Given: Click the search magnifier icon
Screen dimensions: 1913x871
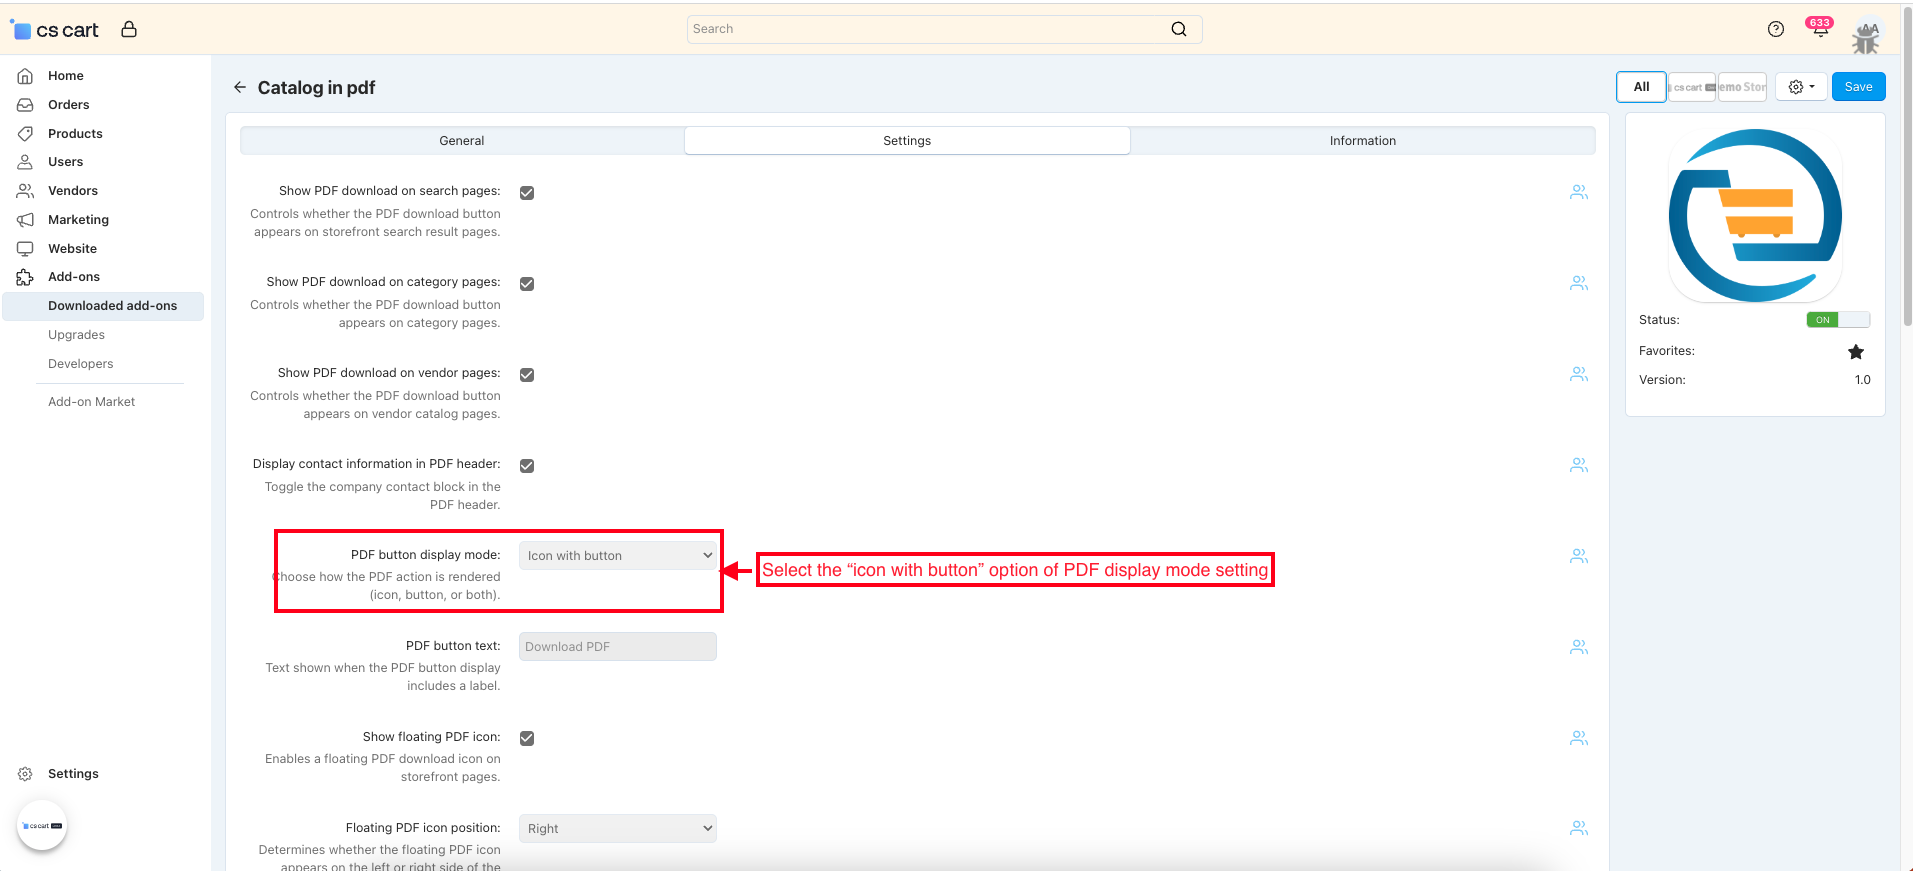Looking at the screenshot, I should point(1179,29).
